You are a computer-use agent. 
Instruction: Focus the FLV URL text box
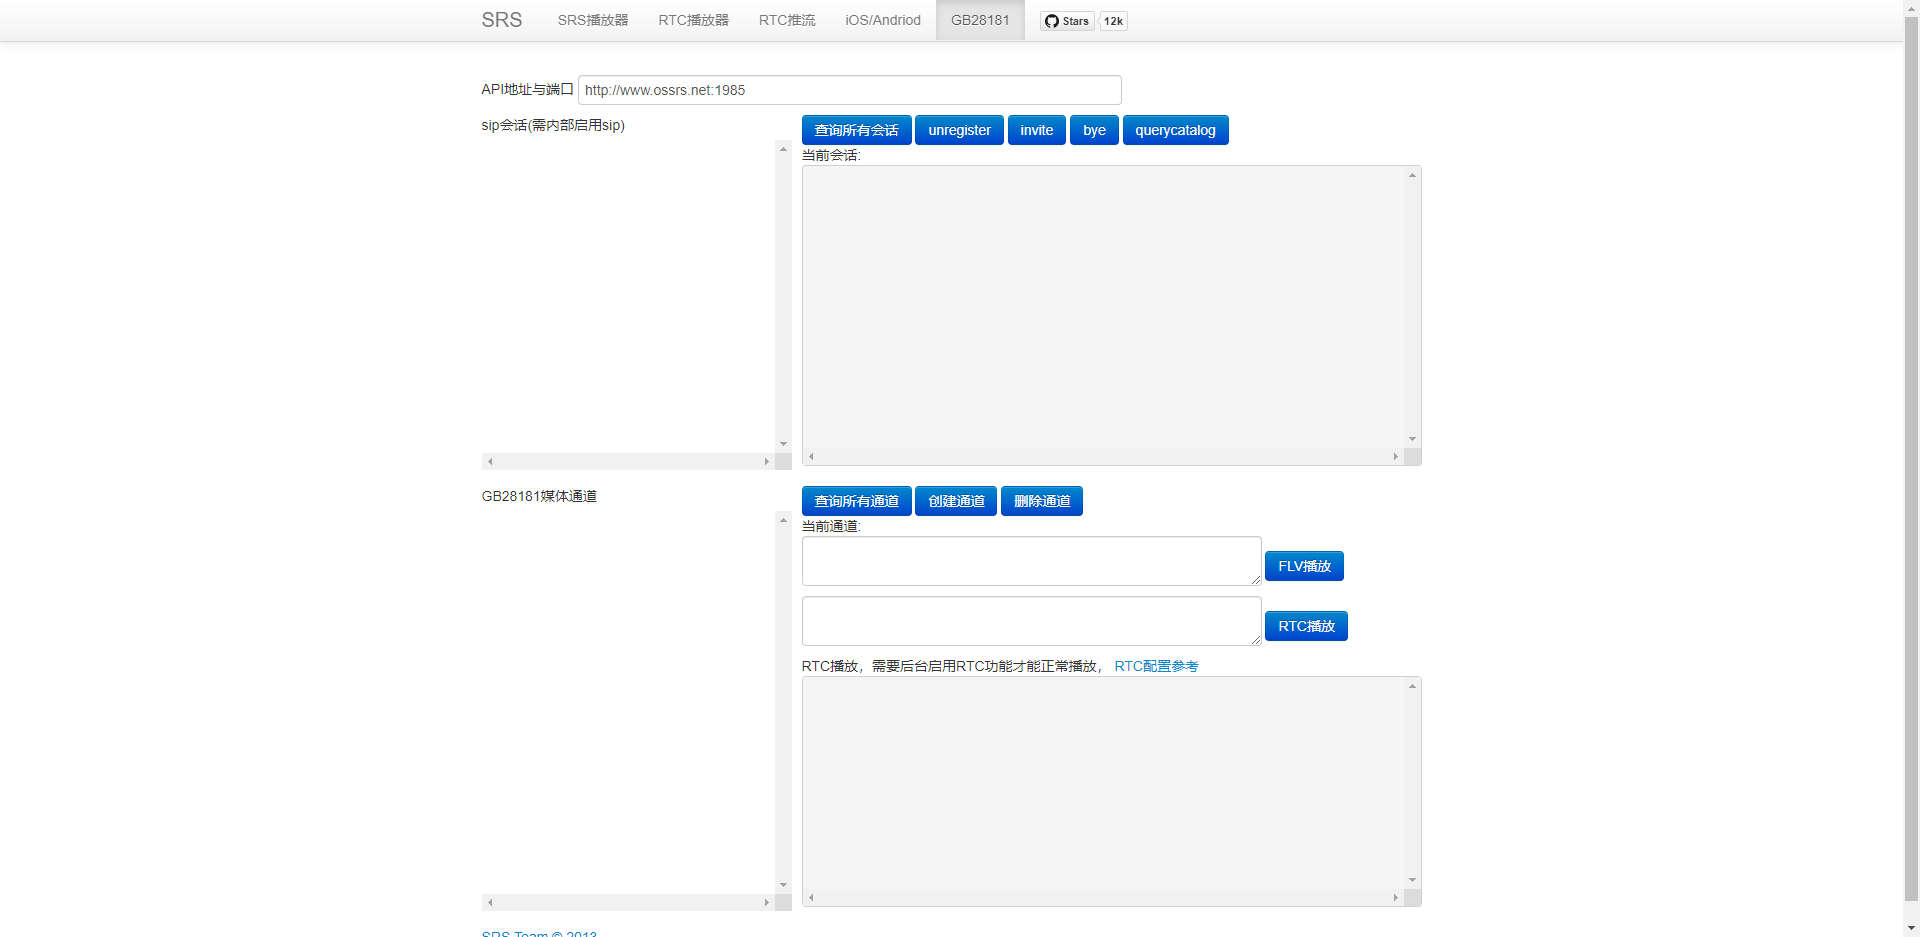click(1031, 561)
